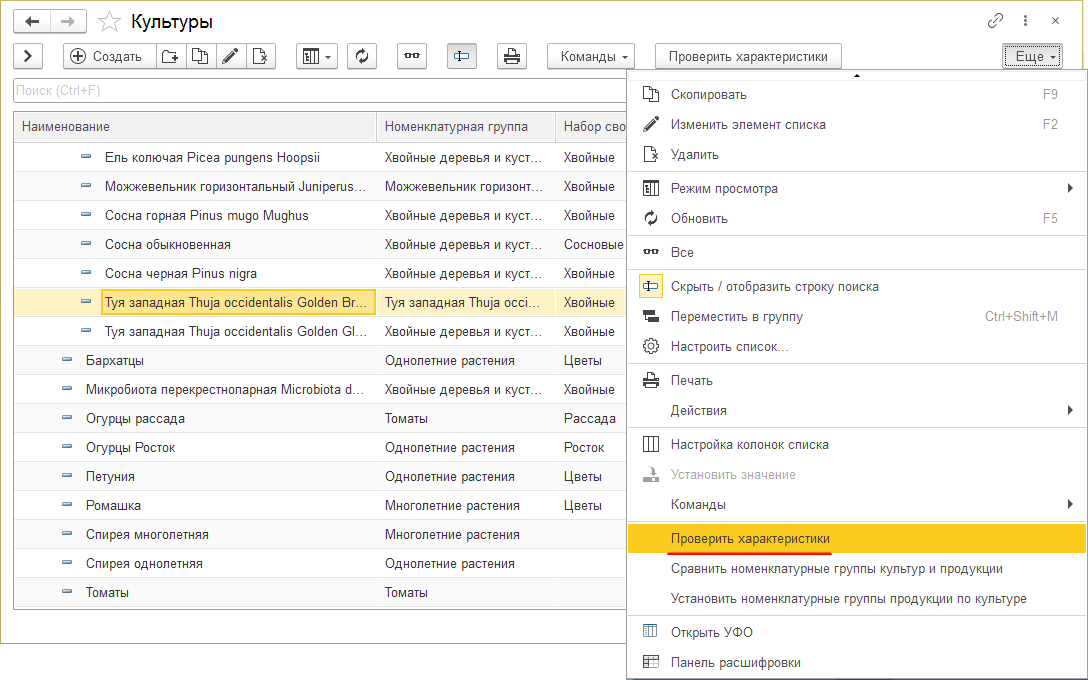This screenshot has height=680, width=1088.
Task: Click the pencil edit icon in toolbar
Action: tap(230, 57)
